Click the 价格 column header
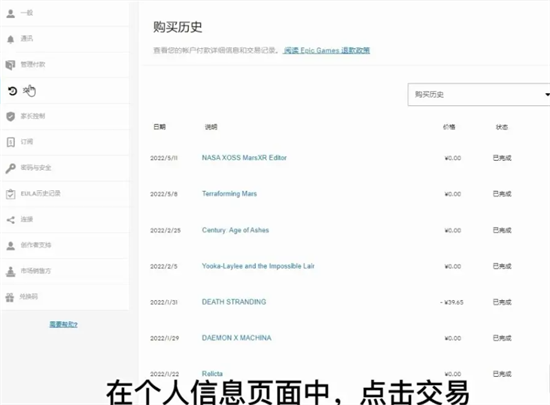Screen dimensions: 550x405 pyautogui.click(x=449, y=127)
